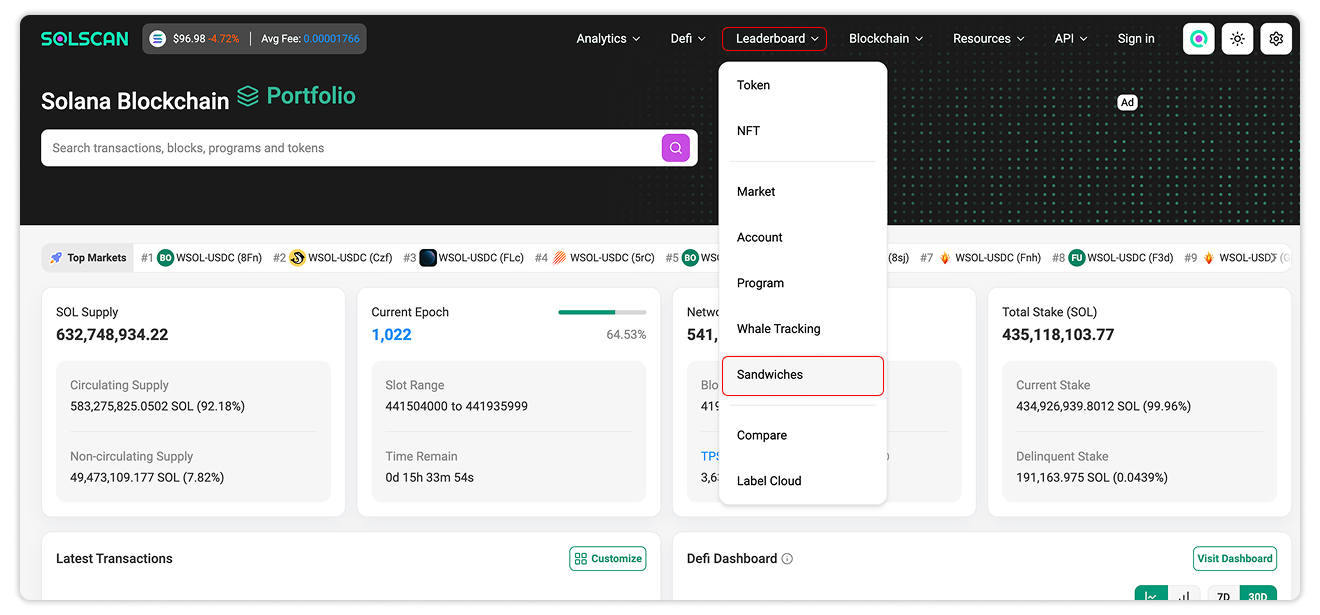The image size is (1320, 615).
Task: Expand the Defi menu
Action: (x=688, y=39)
